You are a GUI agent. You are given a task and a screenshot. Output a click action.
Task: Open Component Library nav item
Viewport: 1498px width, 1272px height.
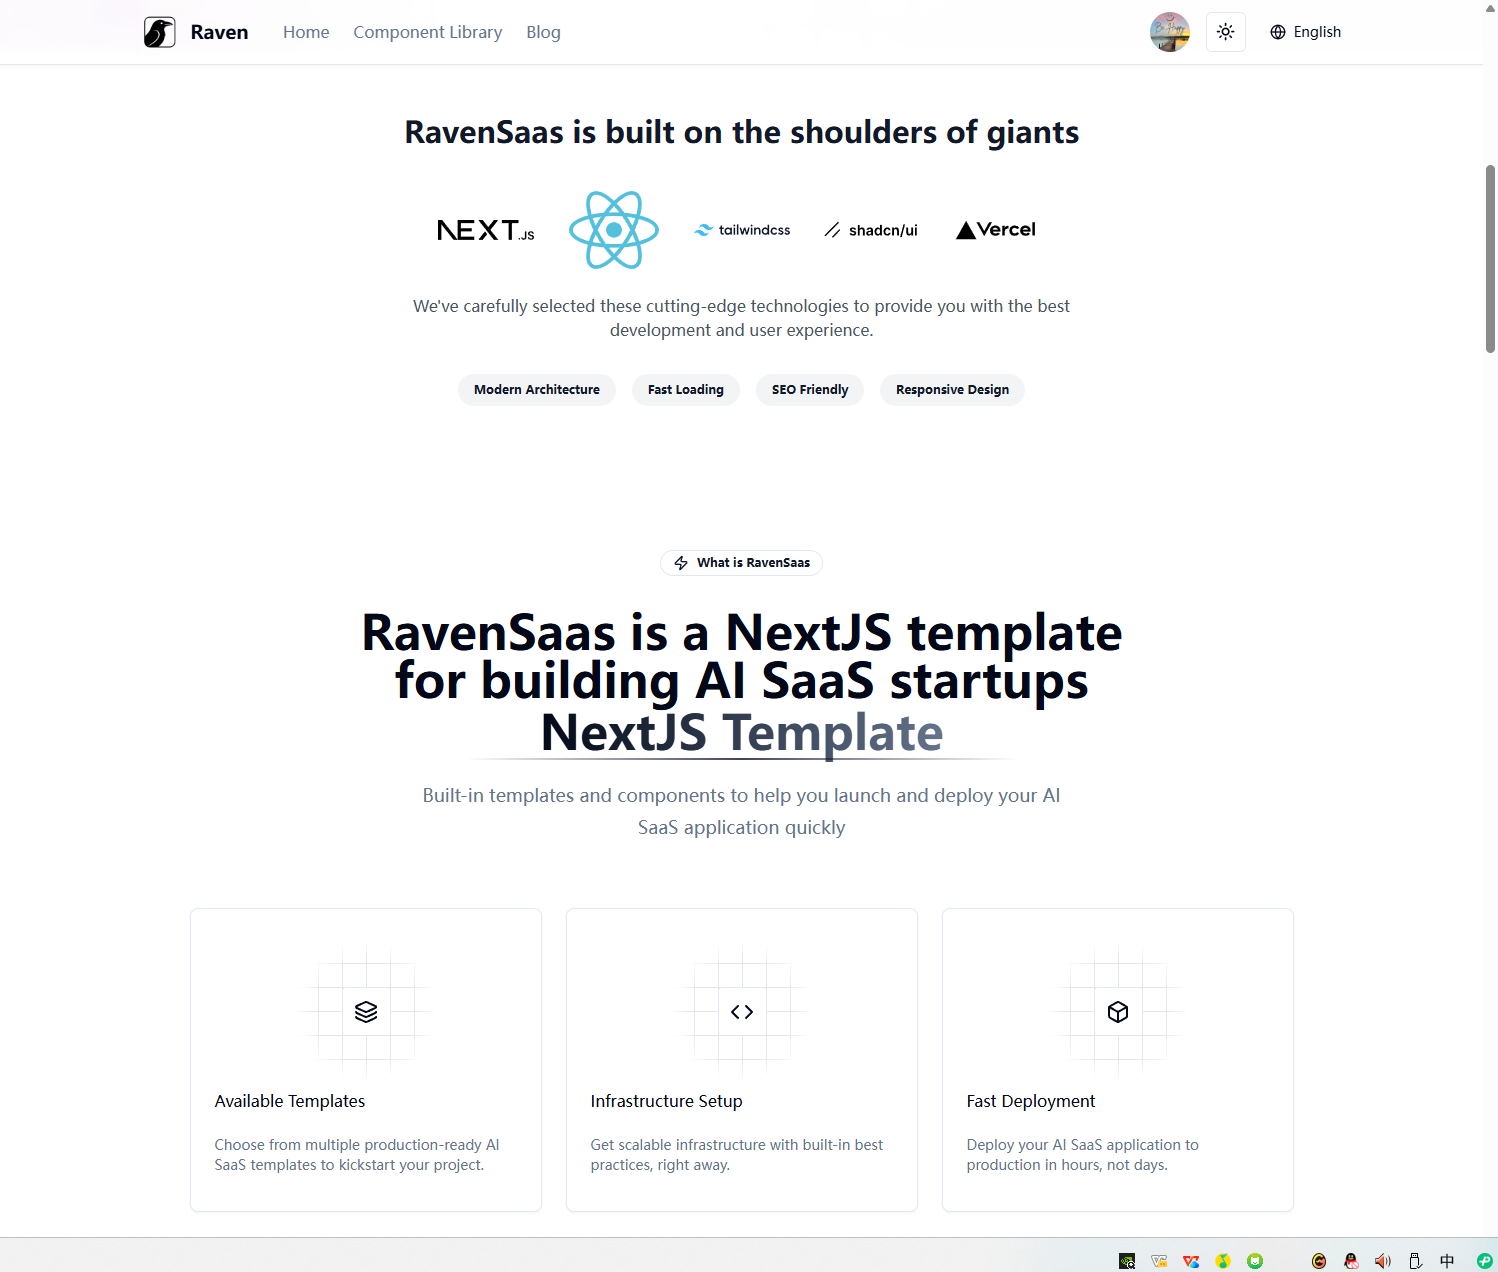click(x=427, y=32)
